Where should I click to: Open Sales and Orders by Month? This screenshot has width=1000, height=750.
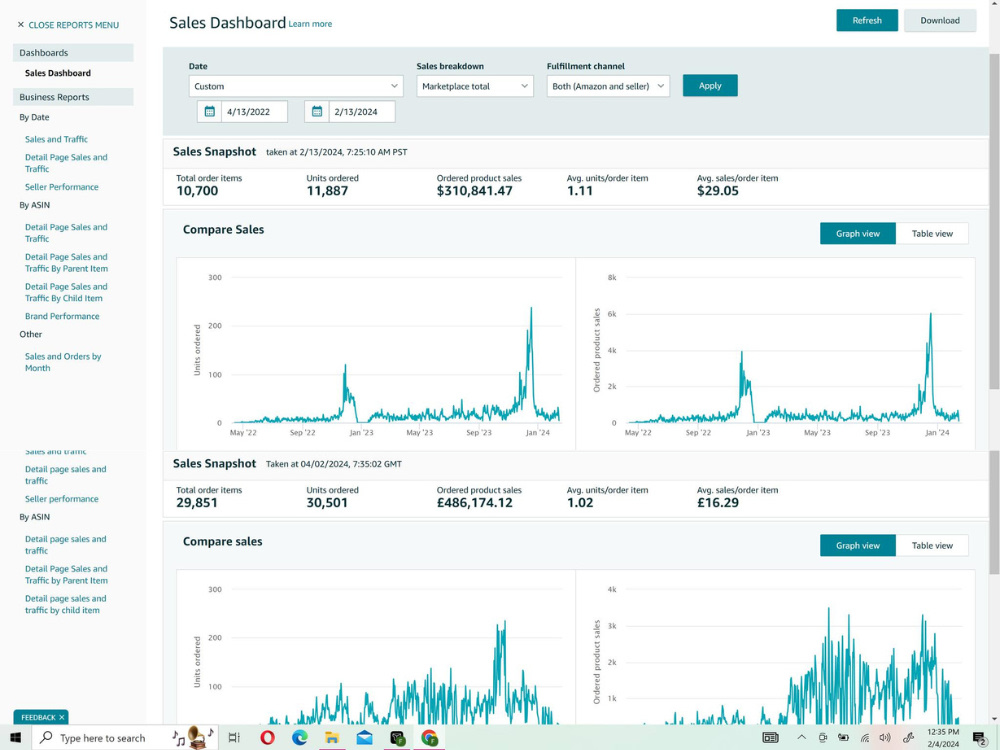click(63, 362)
